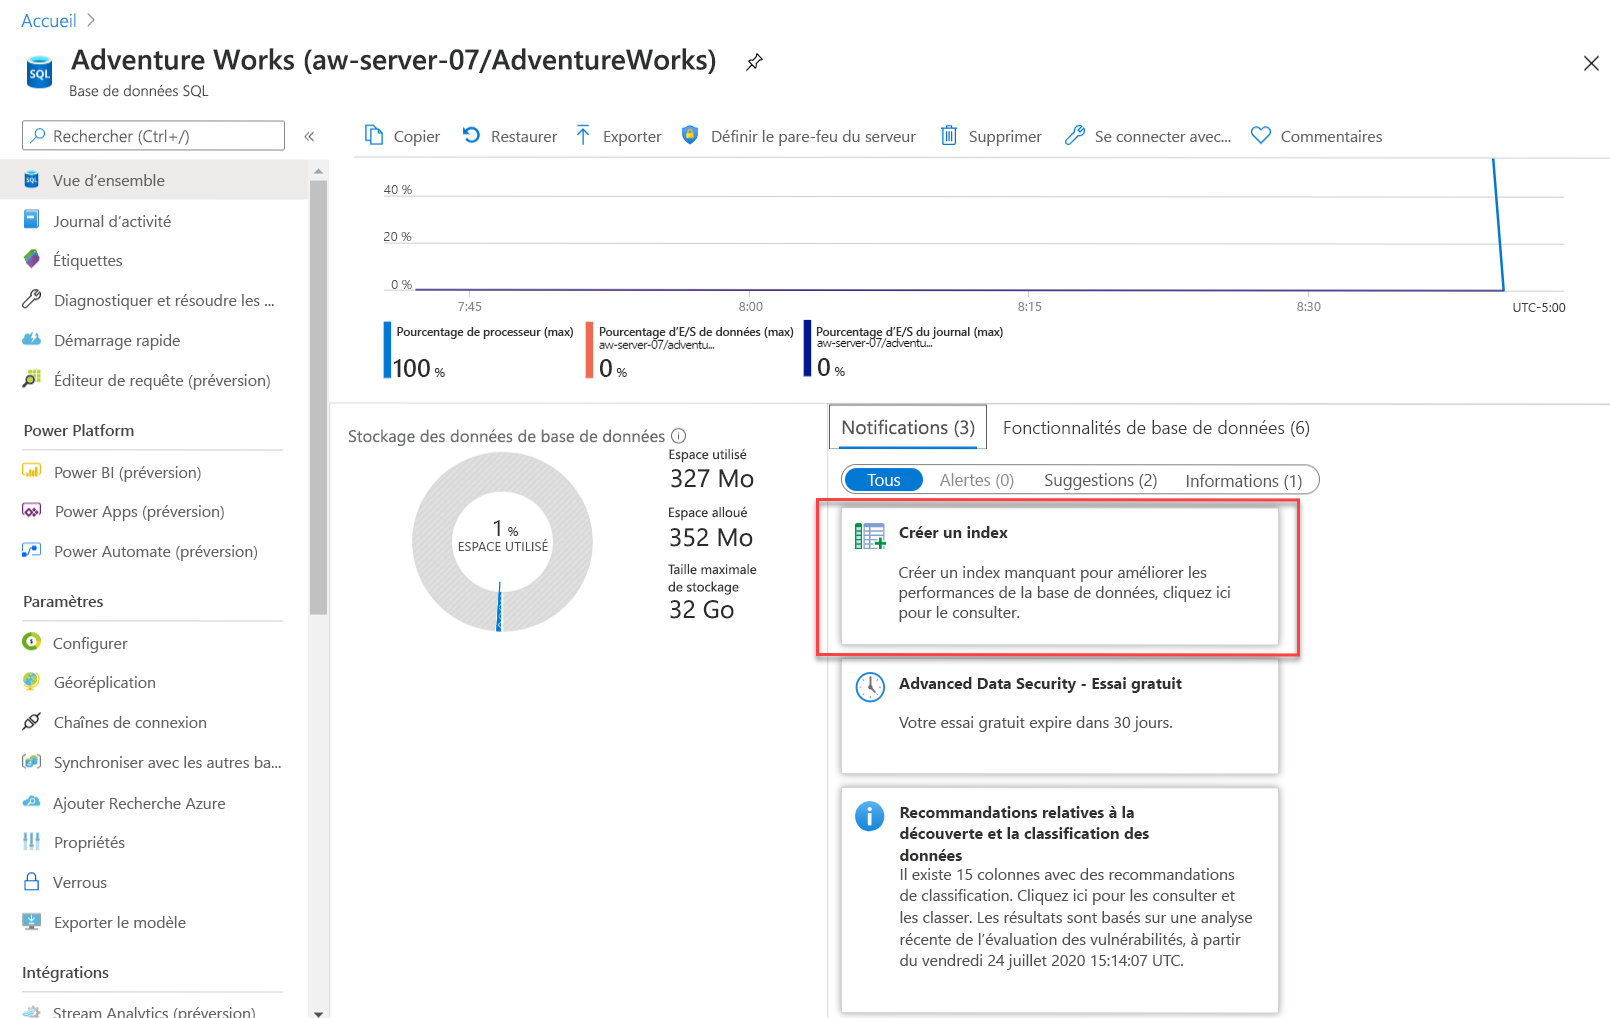Viewport: 1610px width, 1018px height.
Task: Collapse the left navigation menu
Action: [x=309, y=136]
